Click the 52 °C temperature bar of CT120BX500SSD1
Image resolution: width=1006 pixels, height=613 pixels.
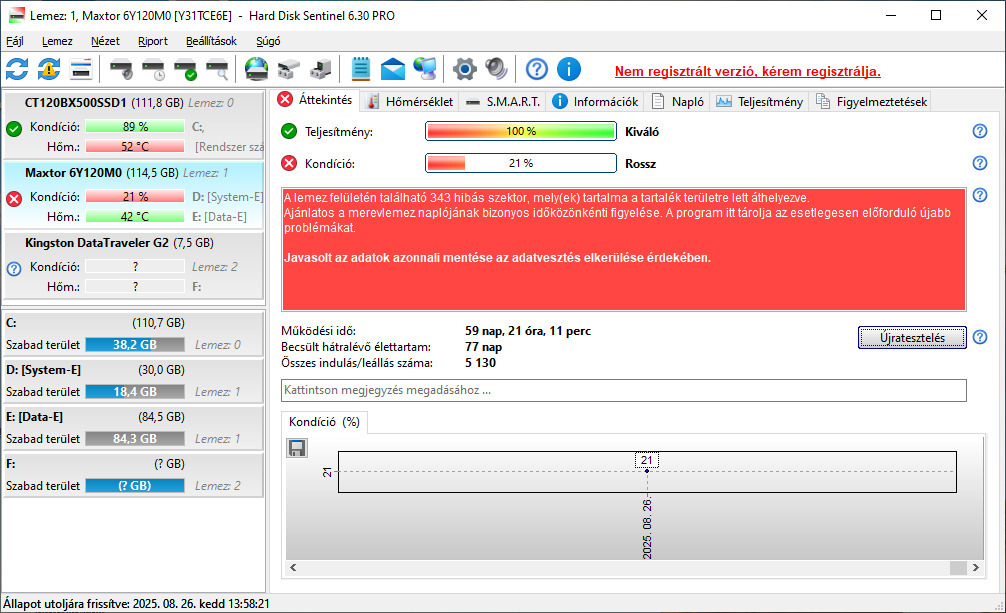point(135,146)
